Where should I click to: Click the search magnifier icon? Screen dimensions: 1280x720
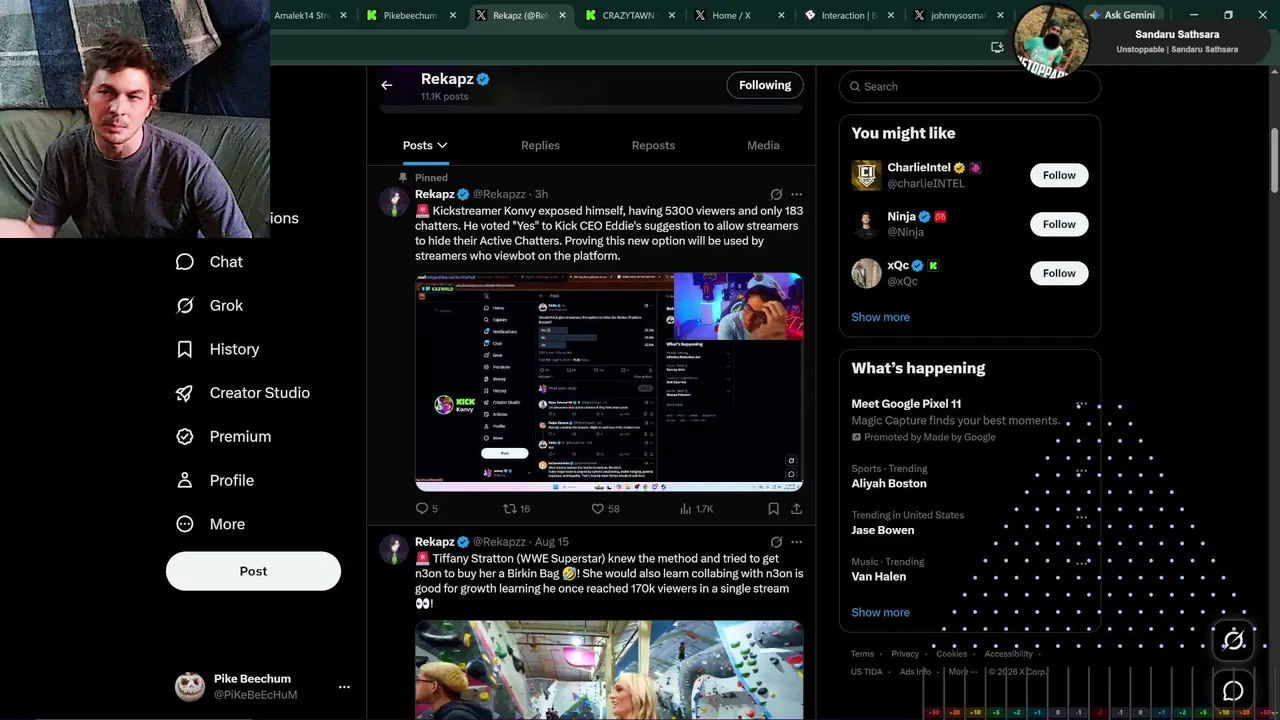coord(855,87)
